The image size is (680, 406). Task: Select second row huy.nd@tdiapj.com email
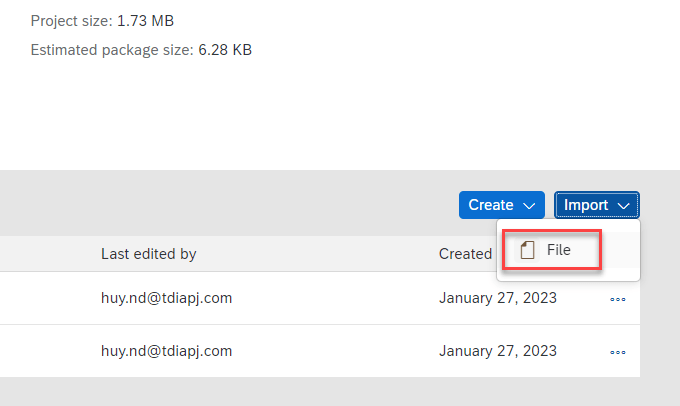(x=166, y=351)
